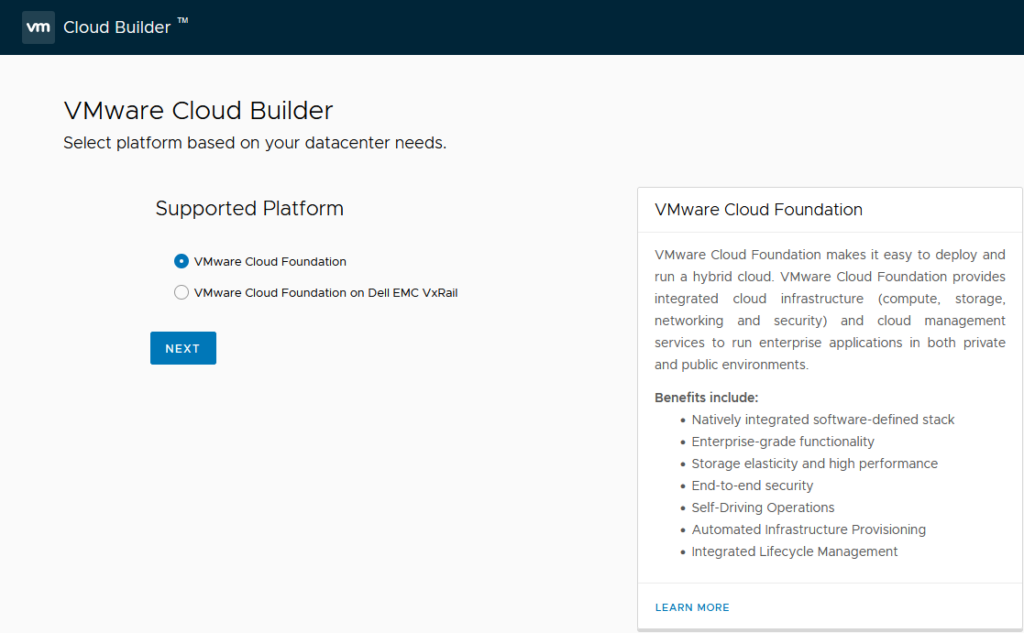The image size is (1024, 633).
Task: Open the LEARN MORE link
Action: [692, 608]
